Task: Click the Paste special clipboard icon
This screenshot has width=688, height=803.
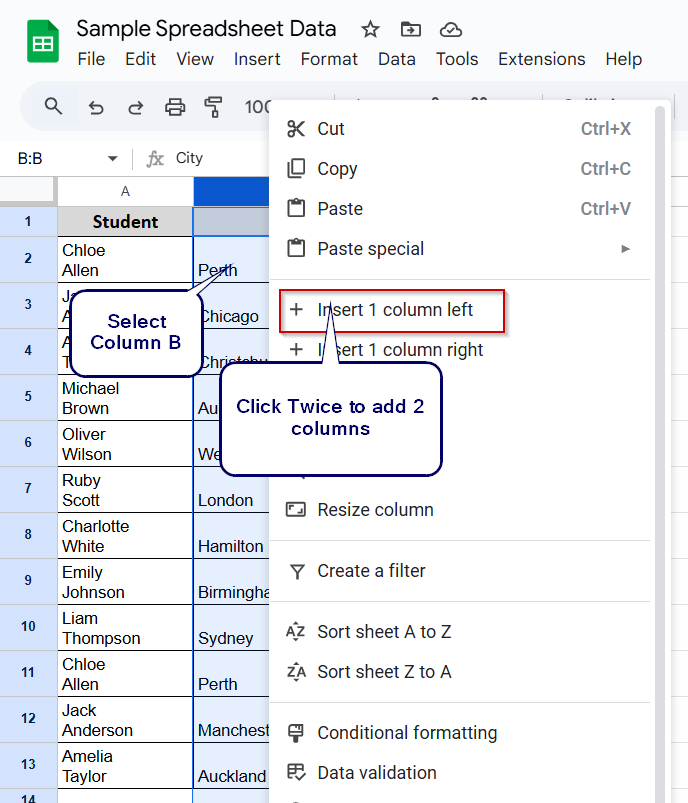Action: [296, 248]
